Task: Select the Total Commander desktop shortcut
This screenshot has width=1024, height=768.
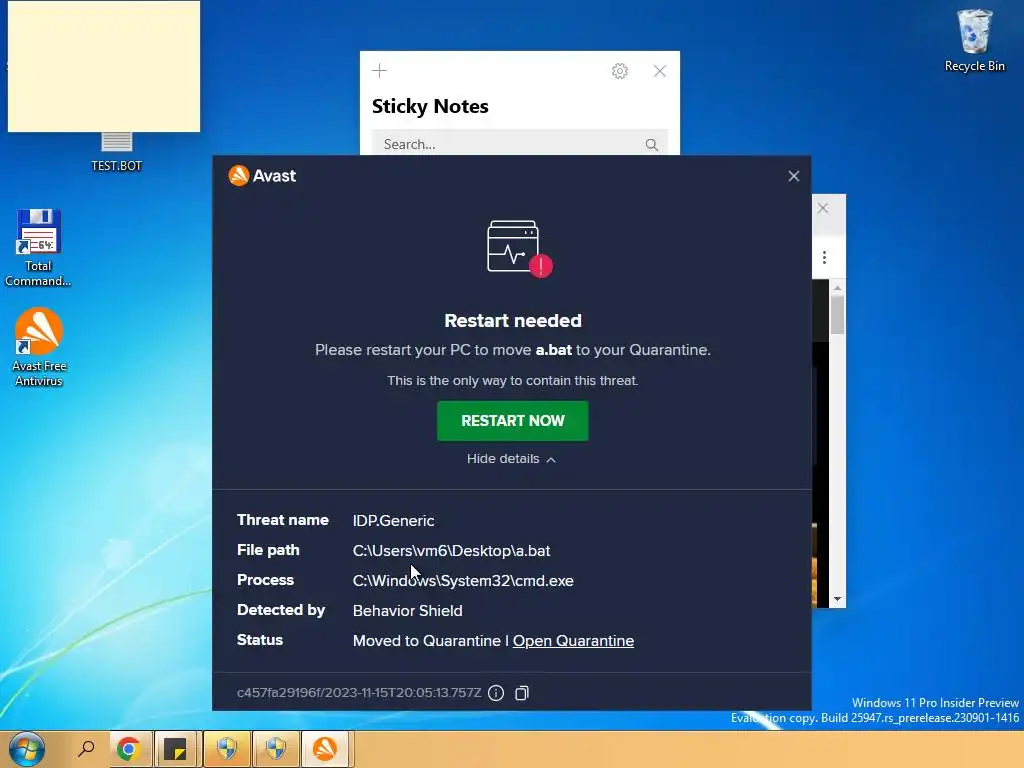Action: coord(39,248)
